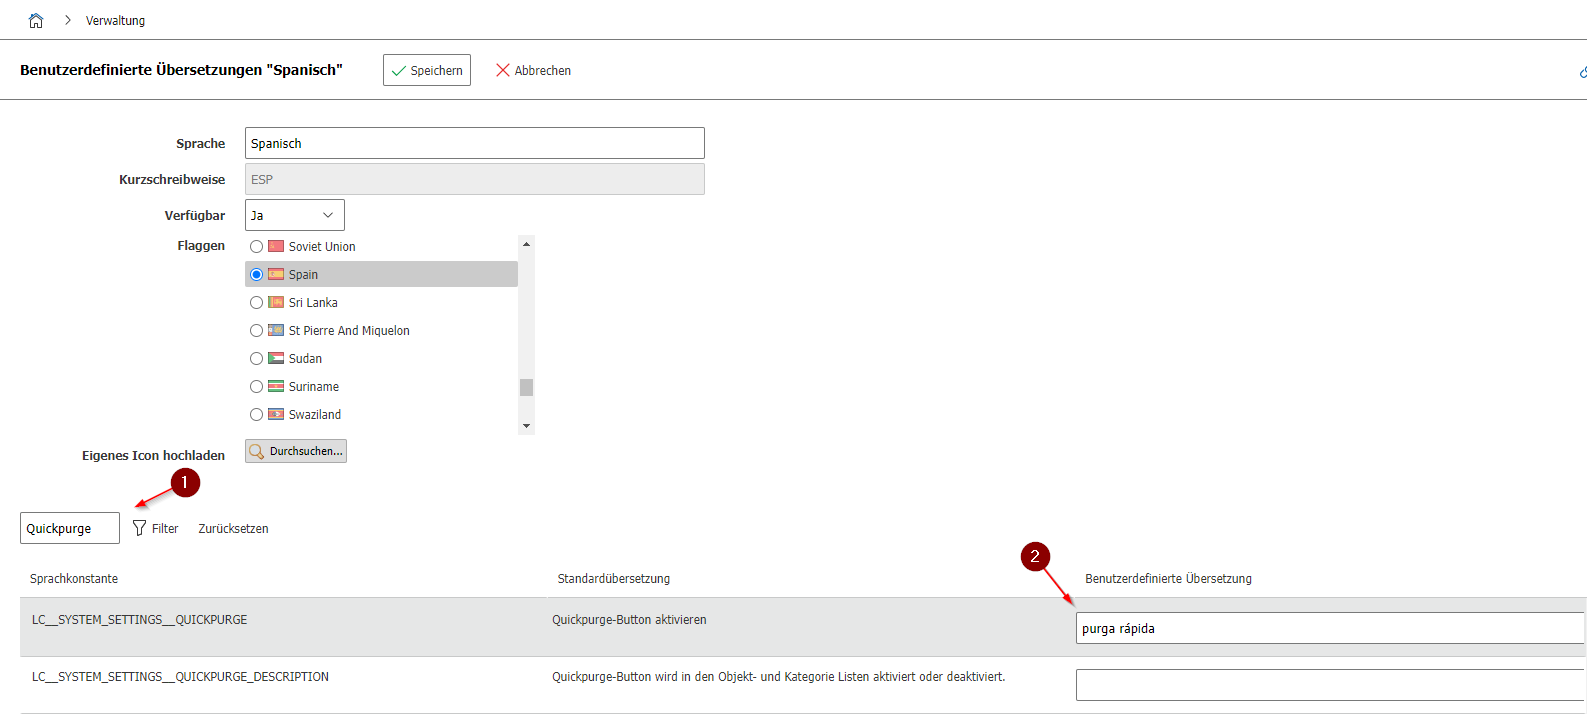Click Zurücksetzen to reset the filter
Image resolution: width=1587 pixels, height=714 pixels.
tap(233, 528)
